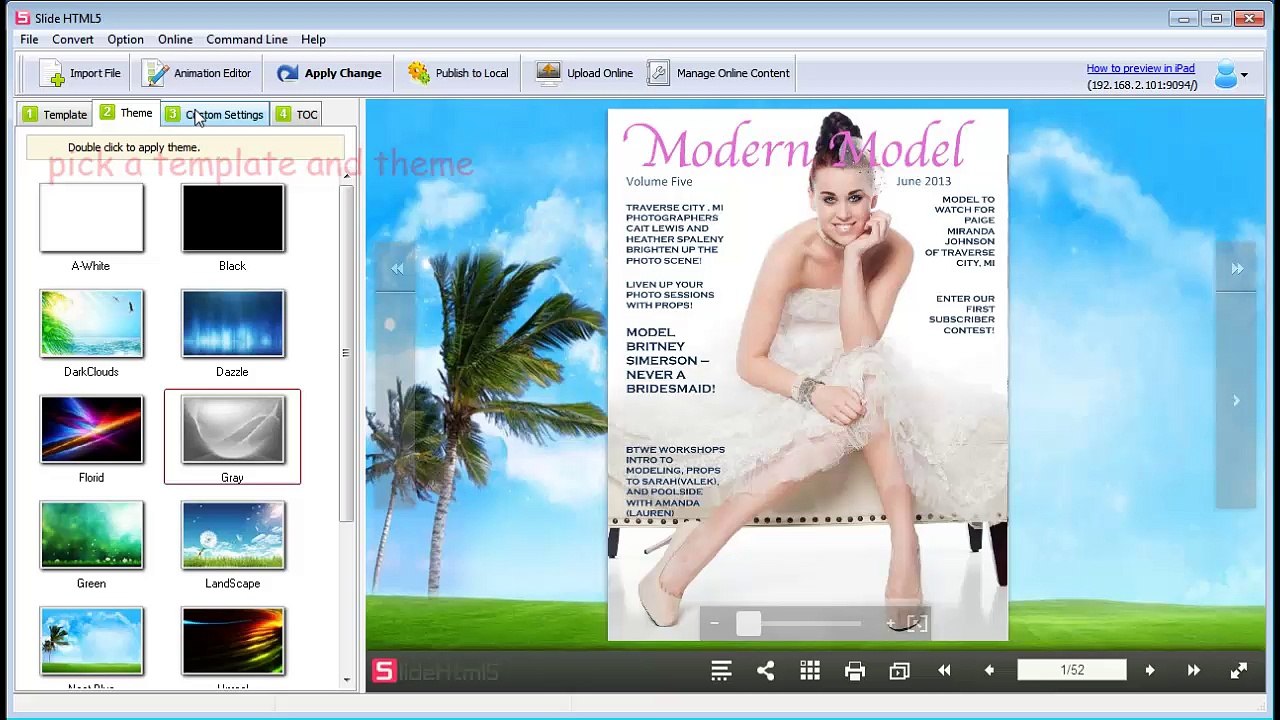Jump to the first page
This screenshot has width=1280, height=720.
pyautogui.click(x=944, y=670)
